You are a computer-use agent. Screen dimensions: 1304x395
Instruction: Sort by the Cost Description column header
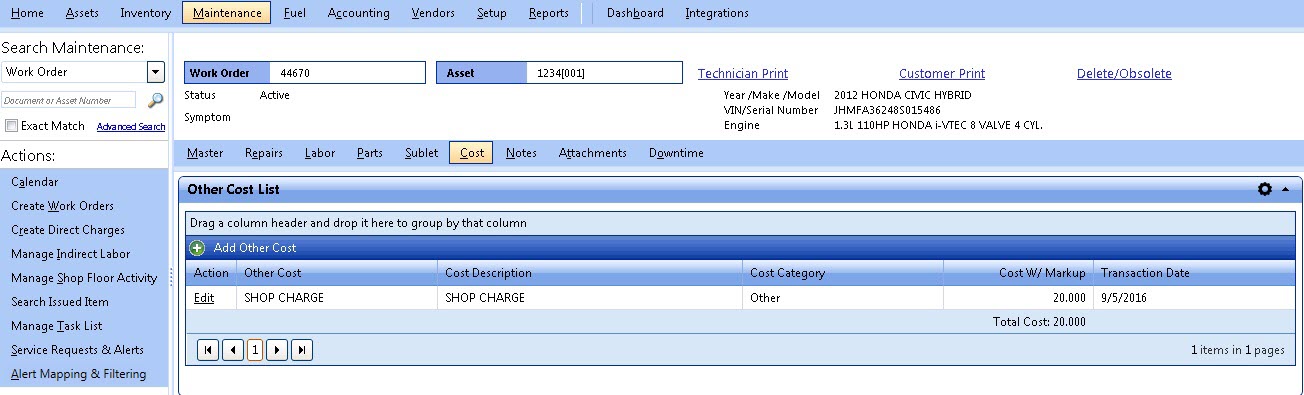coord(591,273)
